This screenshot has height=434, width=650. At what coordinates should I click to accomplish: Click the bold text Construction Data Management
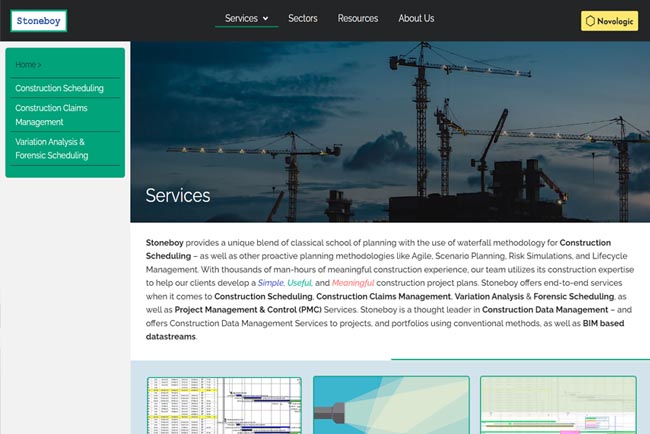pyautogui.click(x=545, y=310)
